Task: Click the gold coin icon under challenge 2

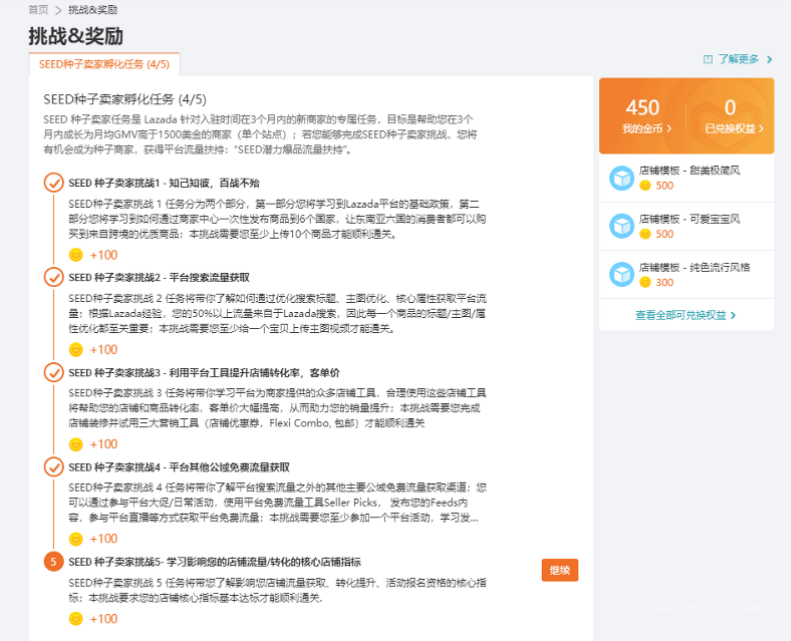Action: pos(76,349)
